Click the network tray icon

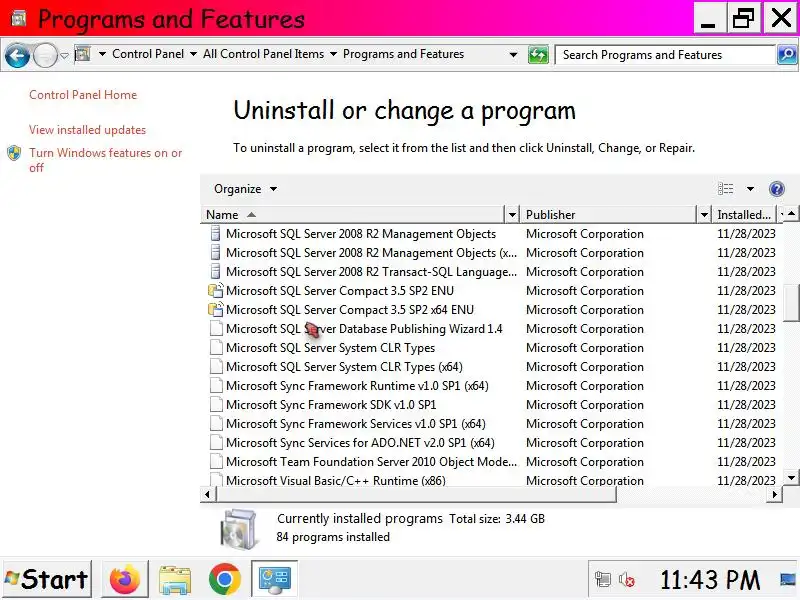(x=603, y=580)
